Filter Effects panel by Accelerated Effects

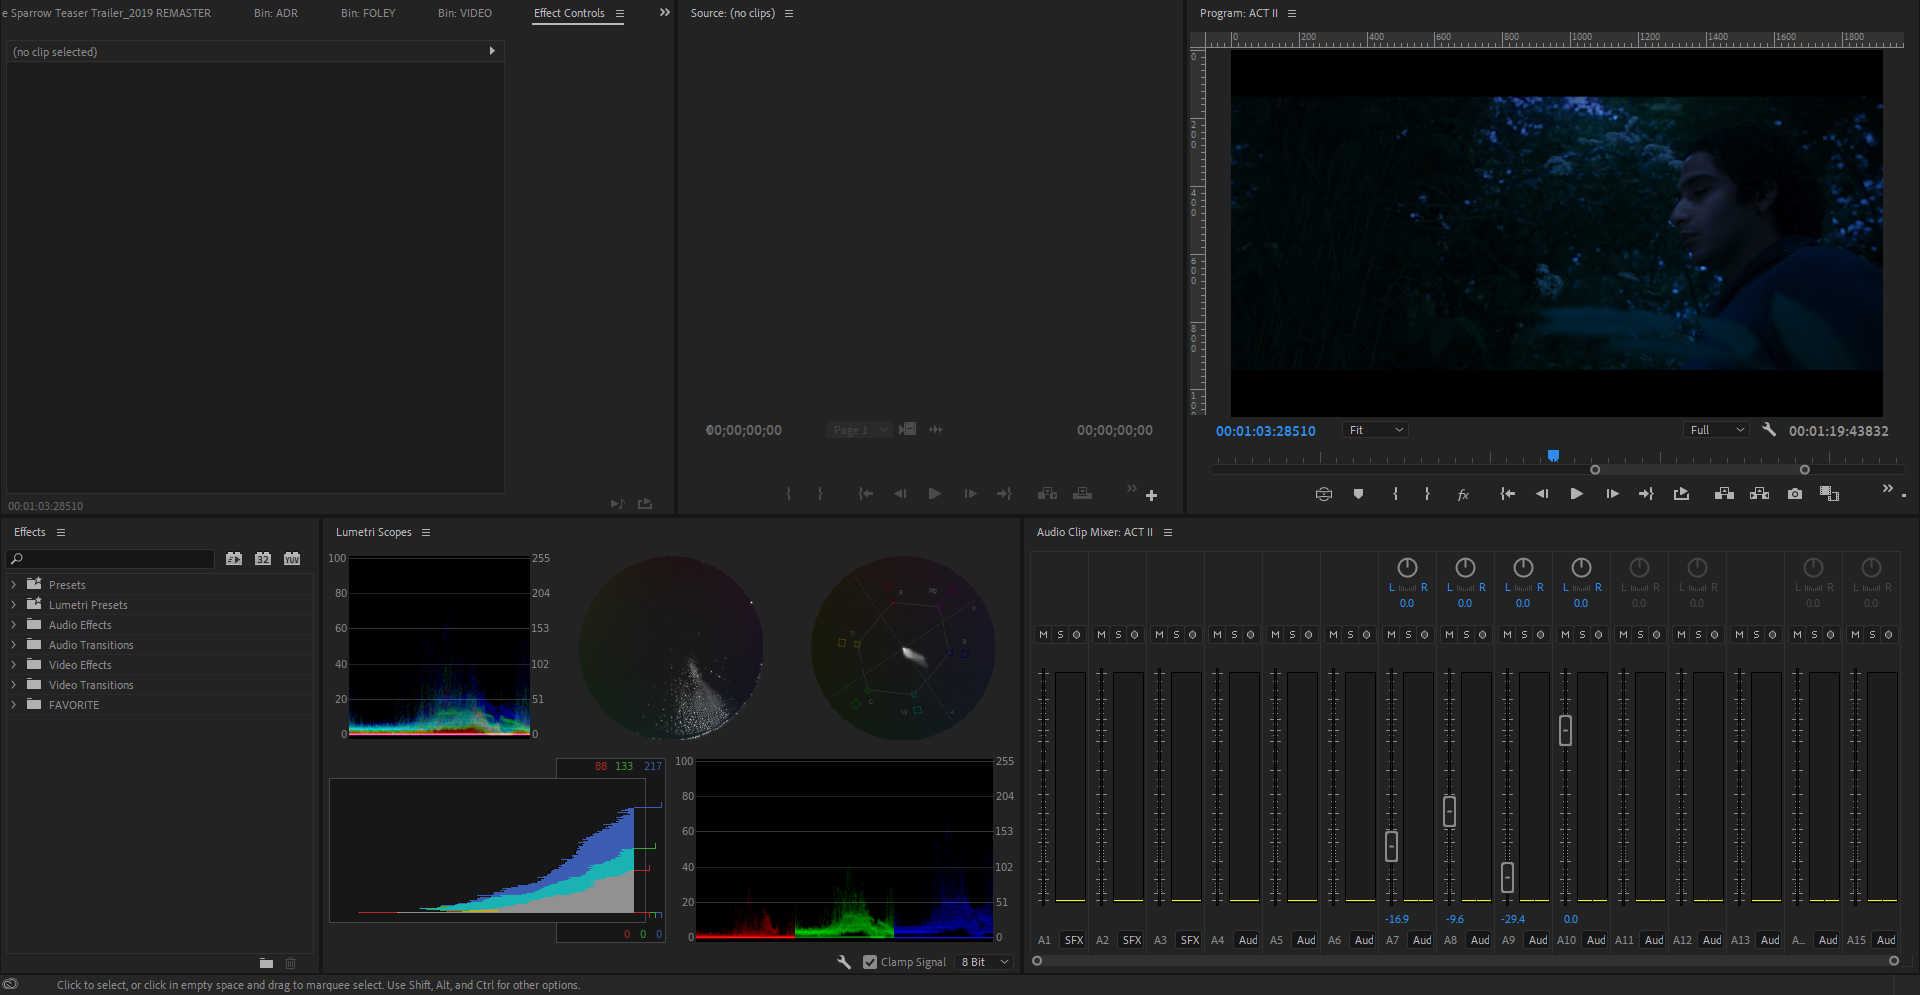[x=234, y=559]
